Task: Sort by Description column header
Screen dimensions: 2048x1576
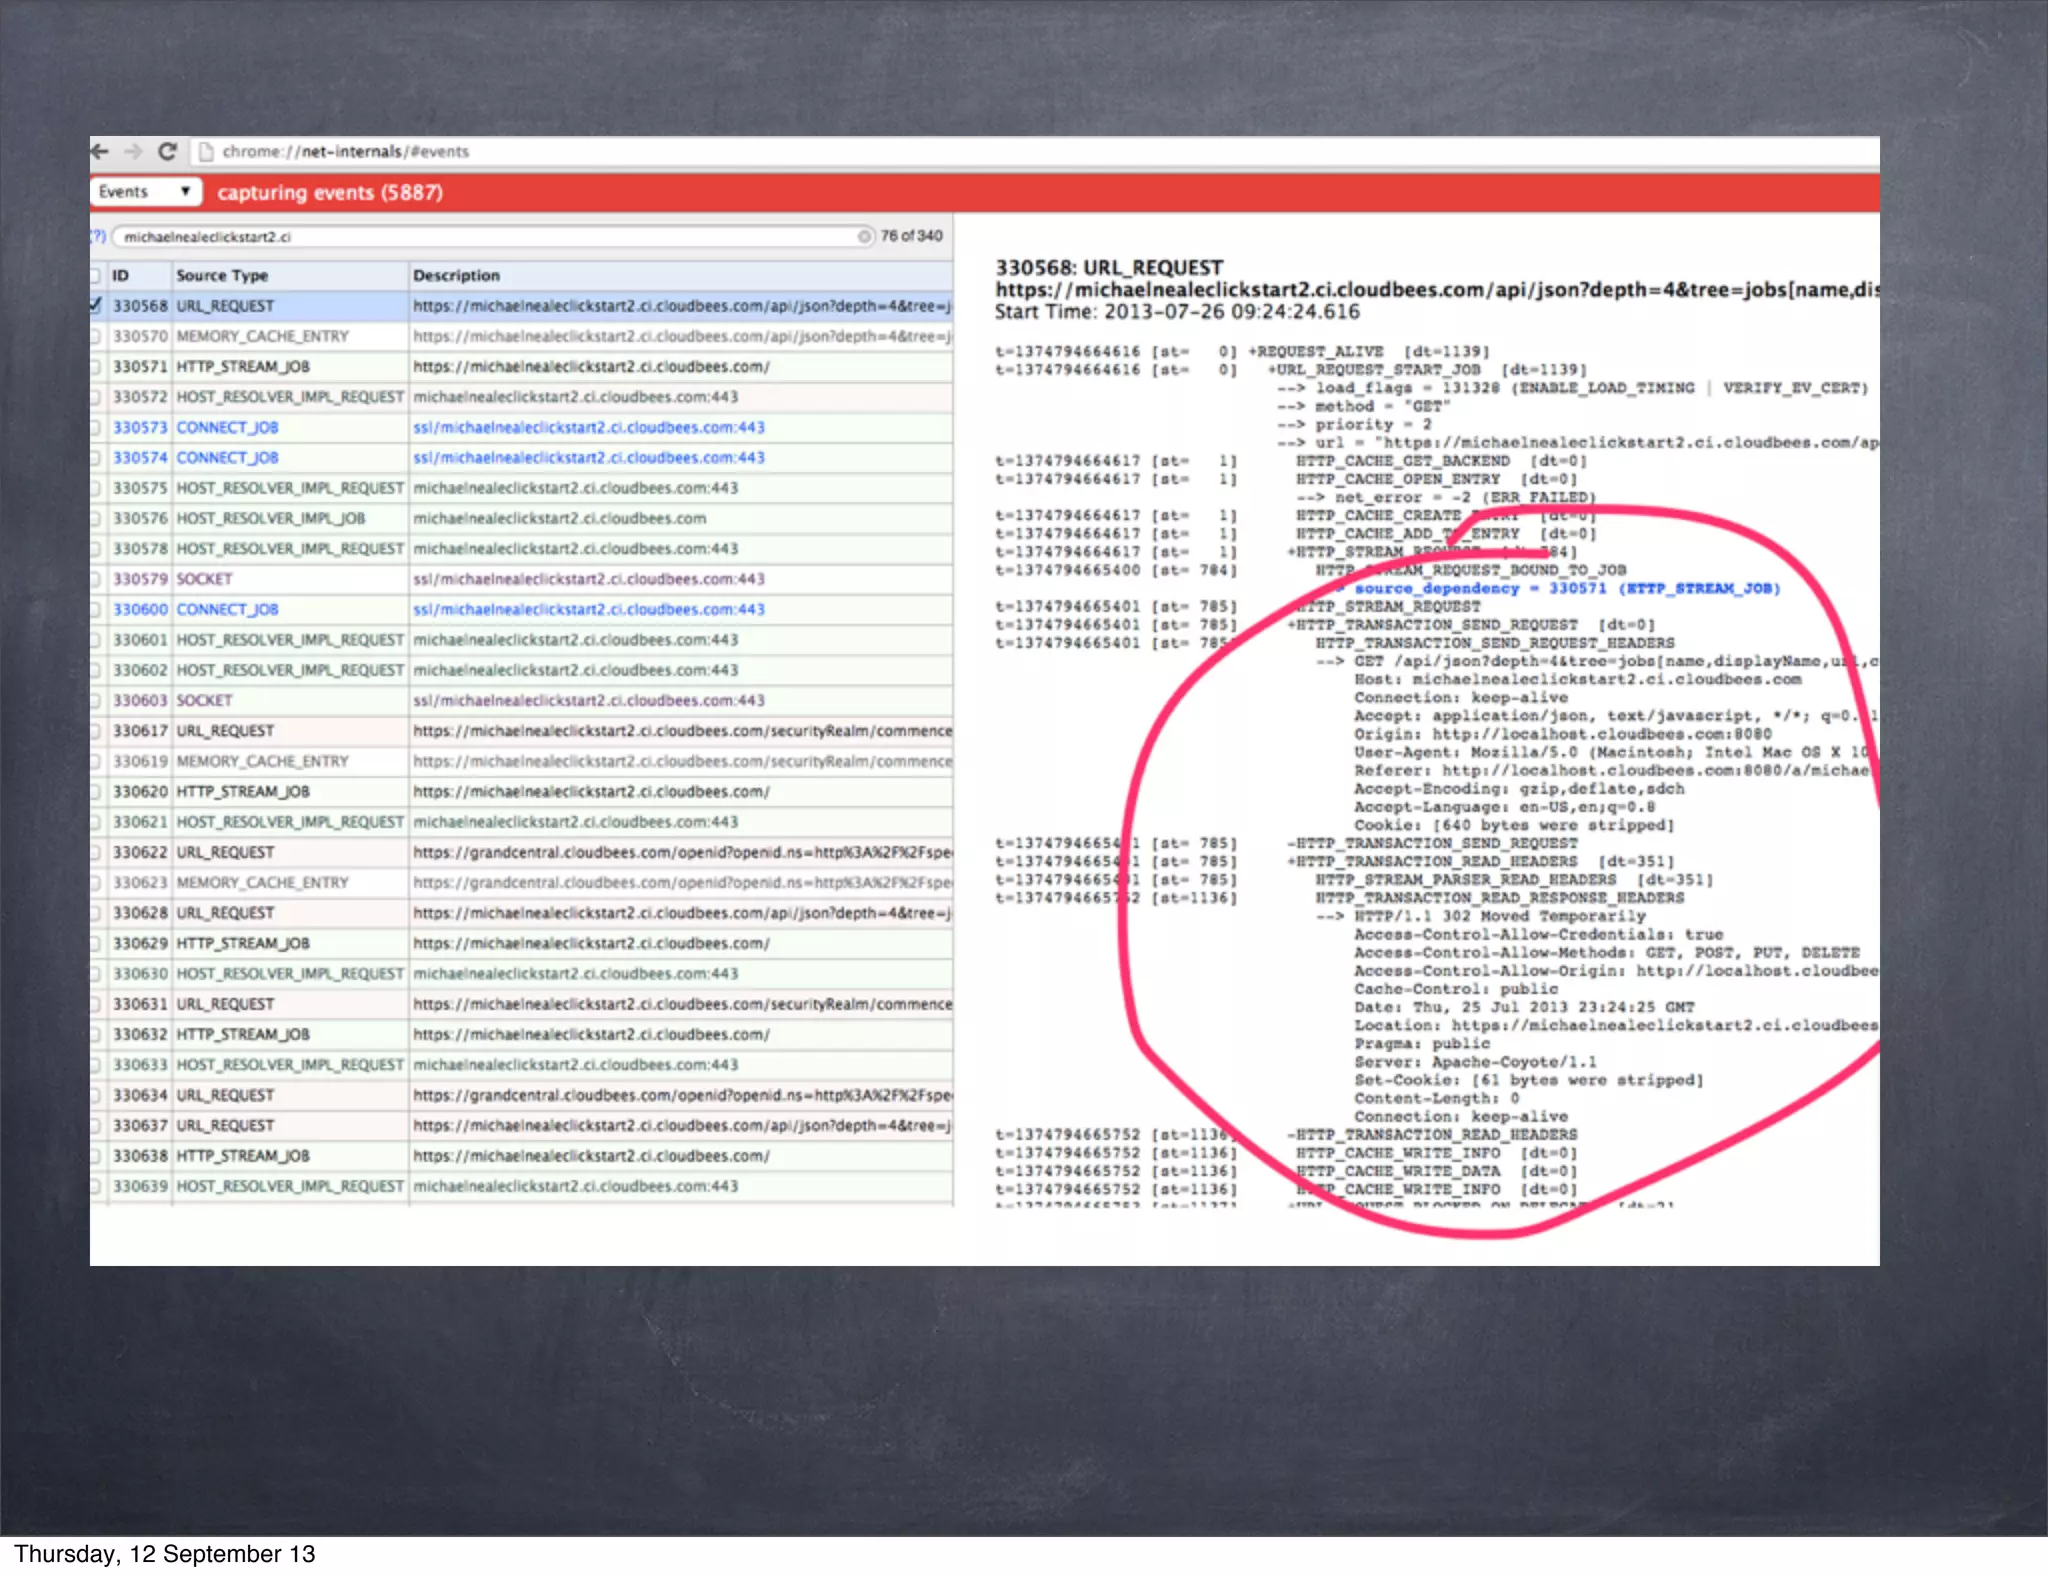Action: coord(456,276)
